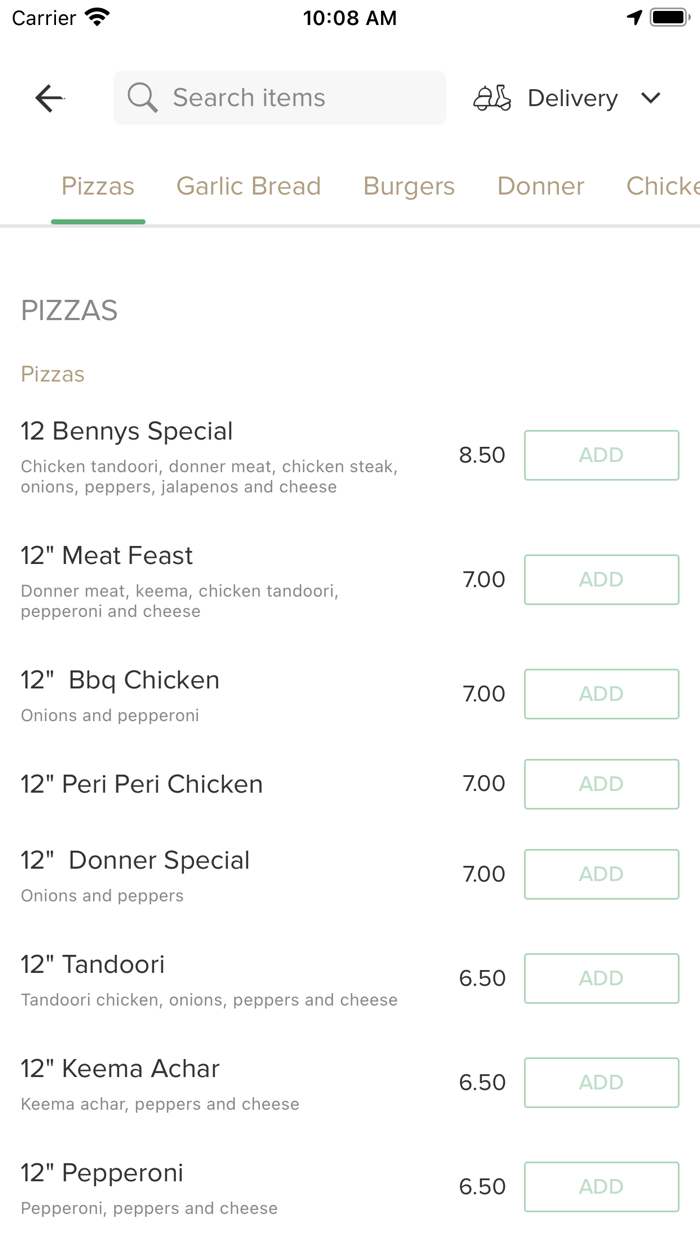
Task: Add the 12" Meat Feast pizza
Action: (601, 579)
